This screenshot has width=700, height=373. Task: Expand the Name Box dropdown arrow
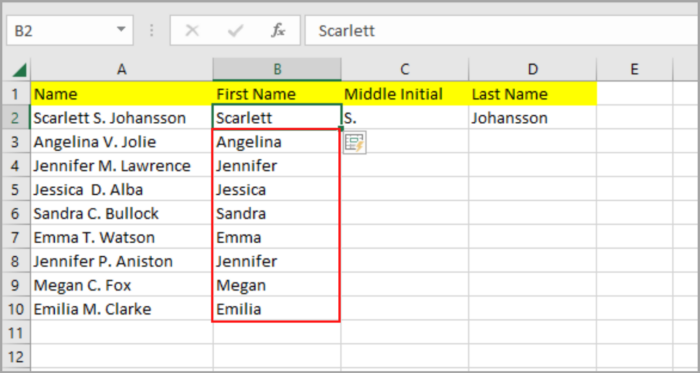tap(121, 30)
